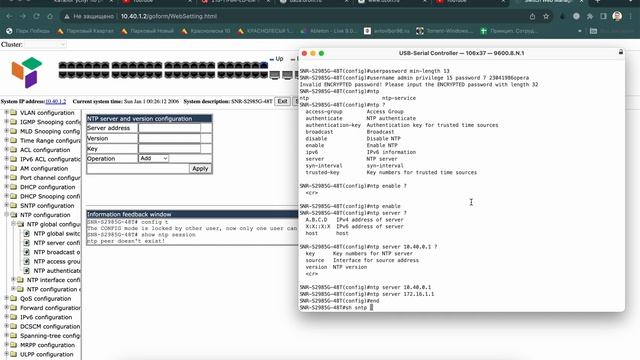This screenshot has height=360, width=640.
Task: Expand the AM configuration node
Action: coord(6,168)
